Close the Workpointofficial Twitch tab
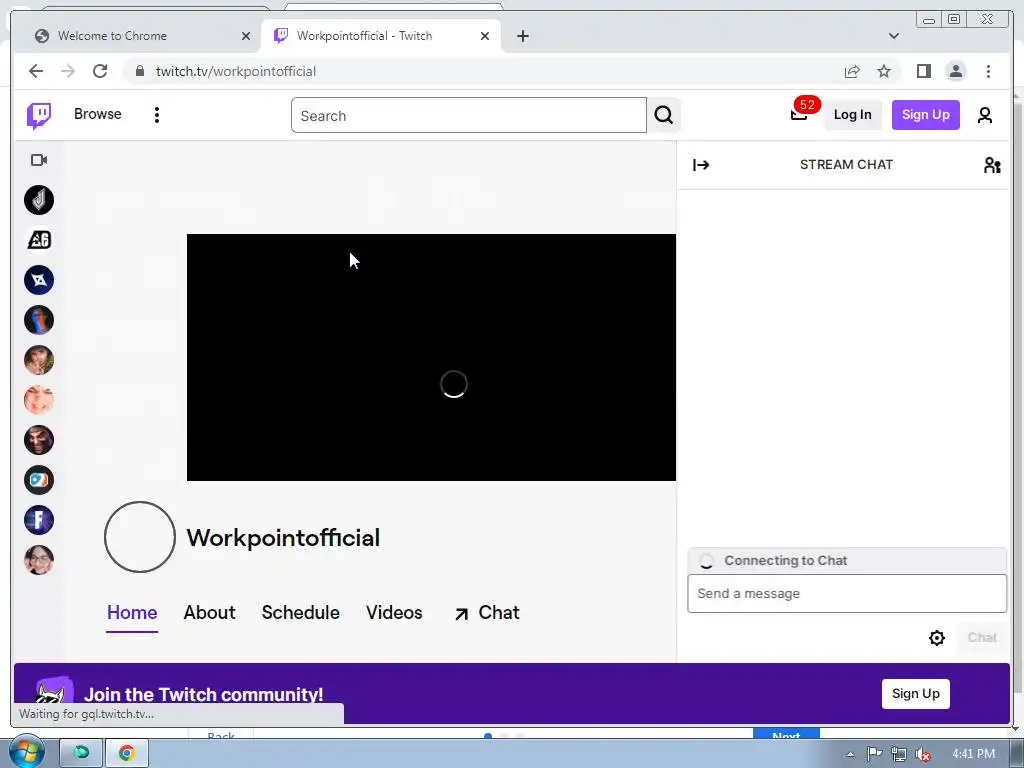The width and height of the screenshot is (1024, 768). point(485,36)
